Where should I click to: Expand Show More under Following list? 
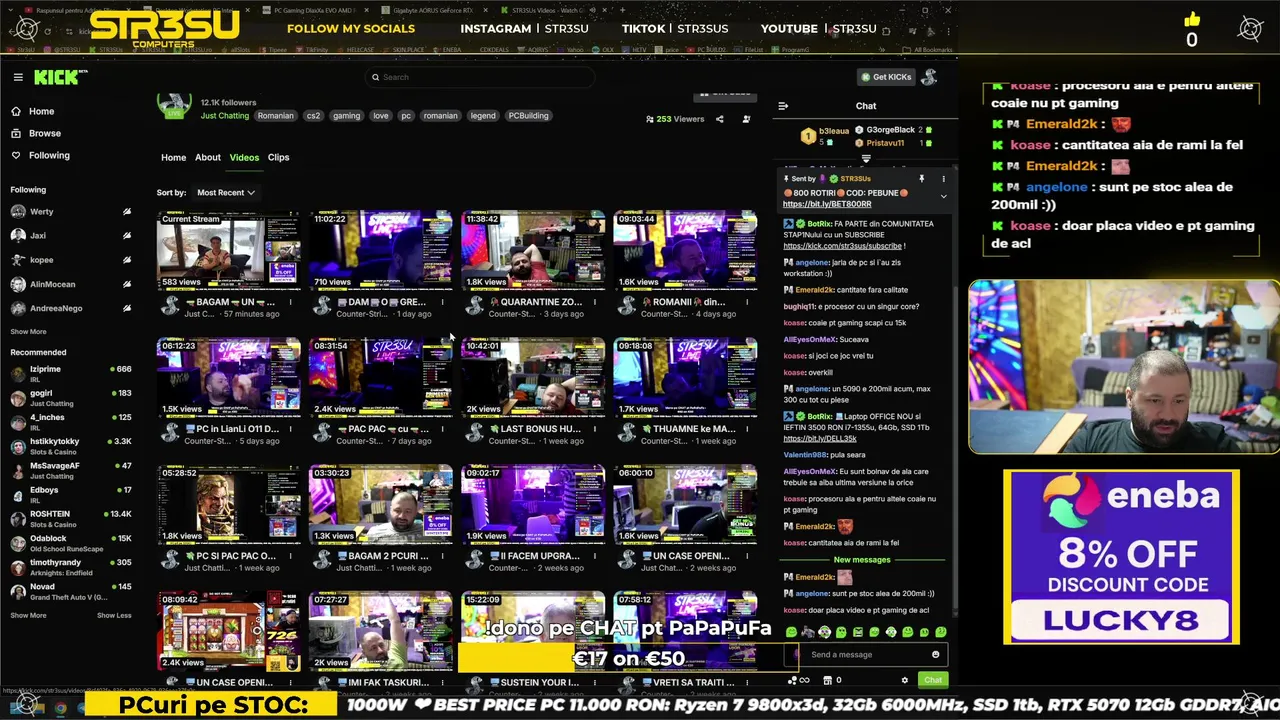[x=28, y=331]
